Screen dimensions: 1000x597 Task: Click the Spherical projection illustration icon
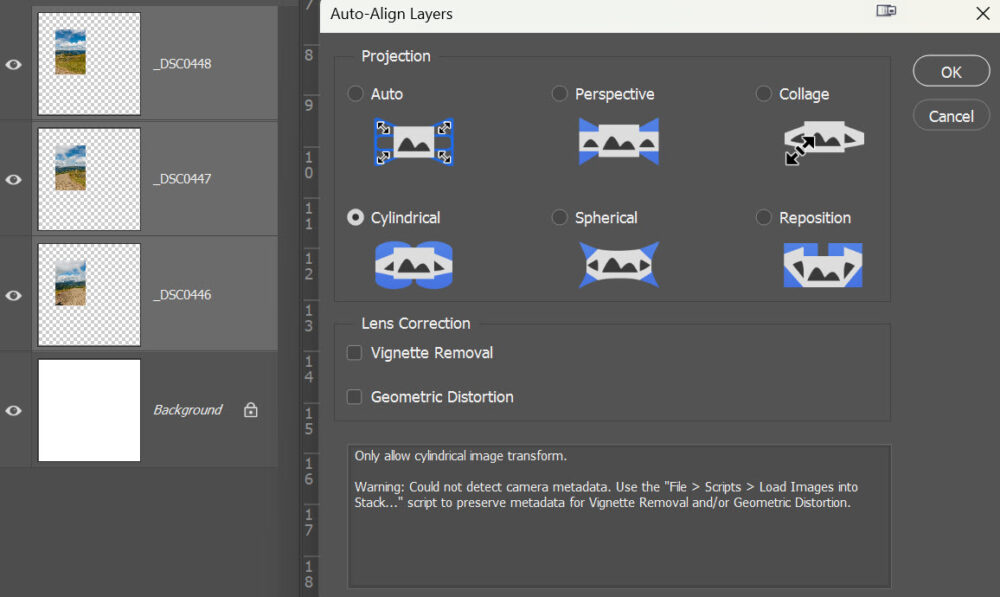618,265
